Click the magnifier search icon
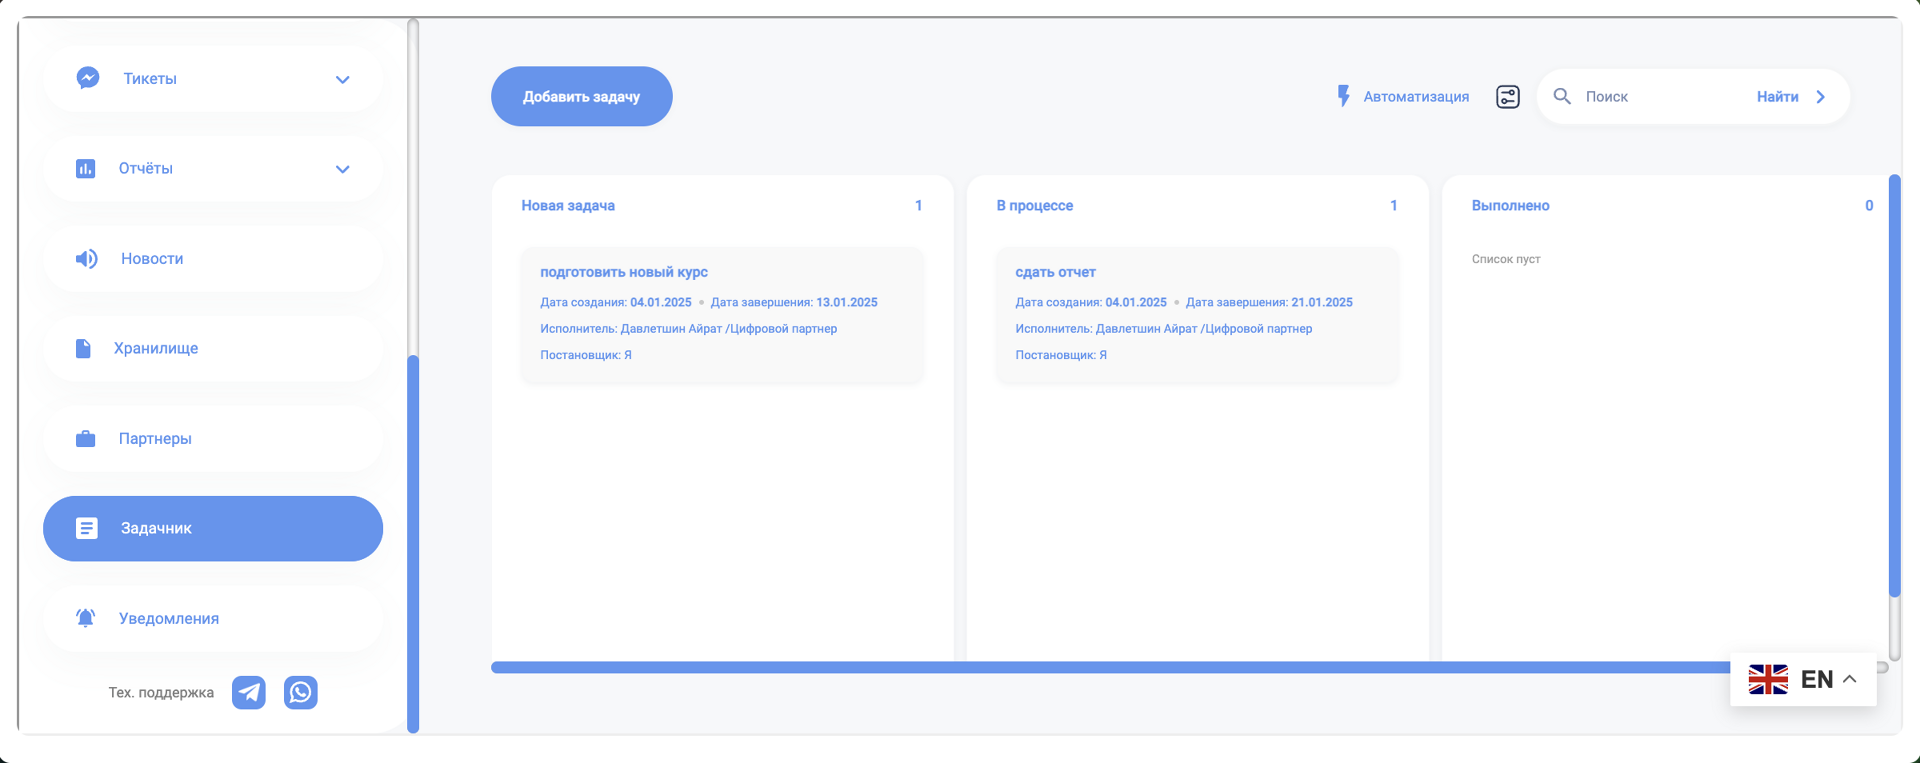 tap(1562, 97)
